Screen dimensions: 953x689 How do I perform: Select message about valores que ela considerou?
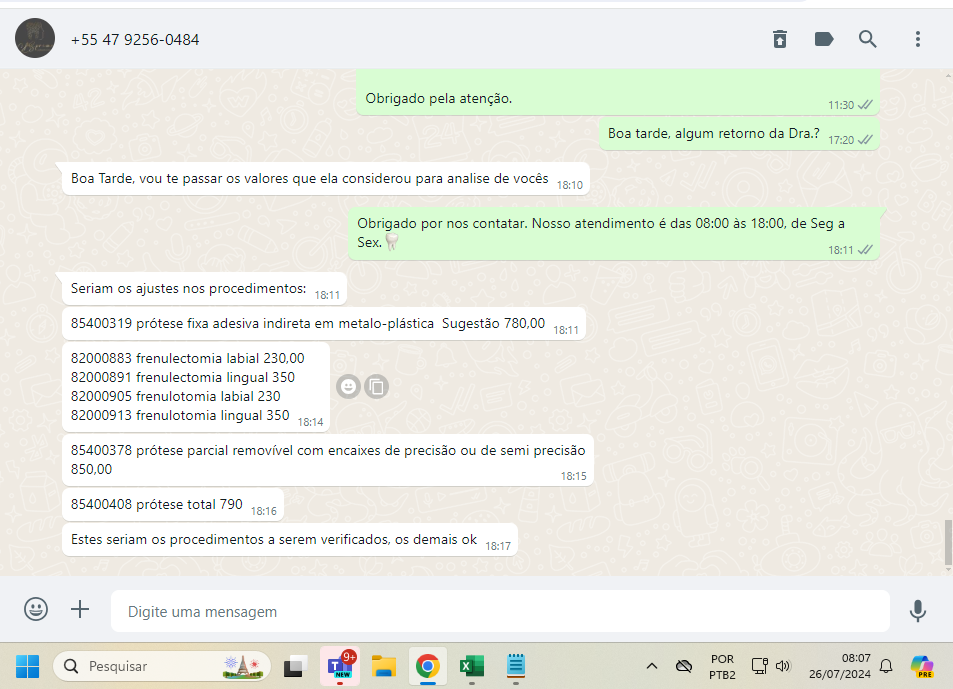tap(326, 179)
